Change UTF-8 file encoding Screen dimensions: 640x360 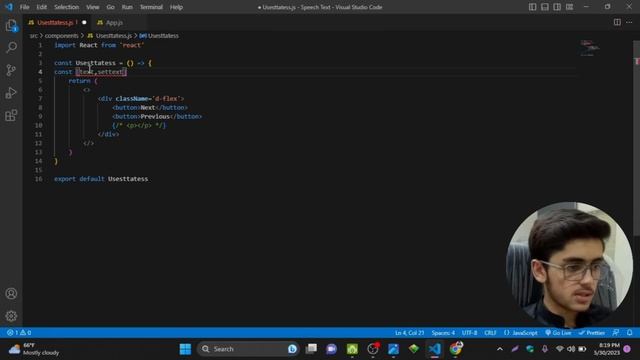tap(469, 333)
